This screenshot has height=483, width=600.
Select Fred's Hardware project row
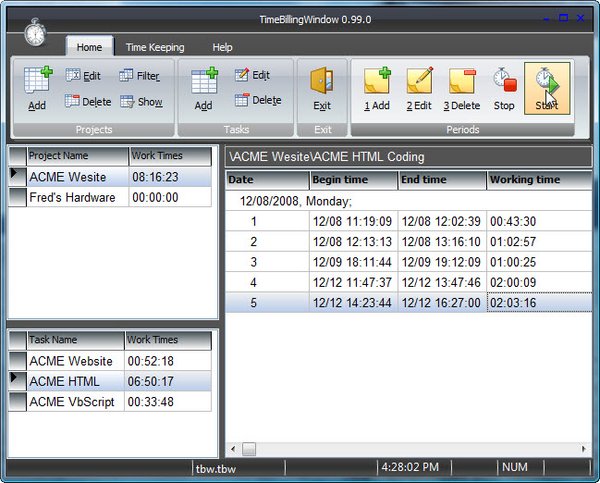(x=110, y=197)
